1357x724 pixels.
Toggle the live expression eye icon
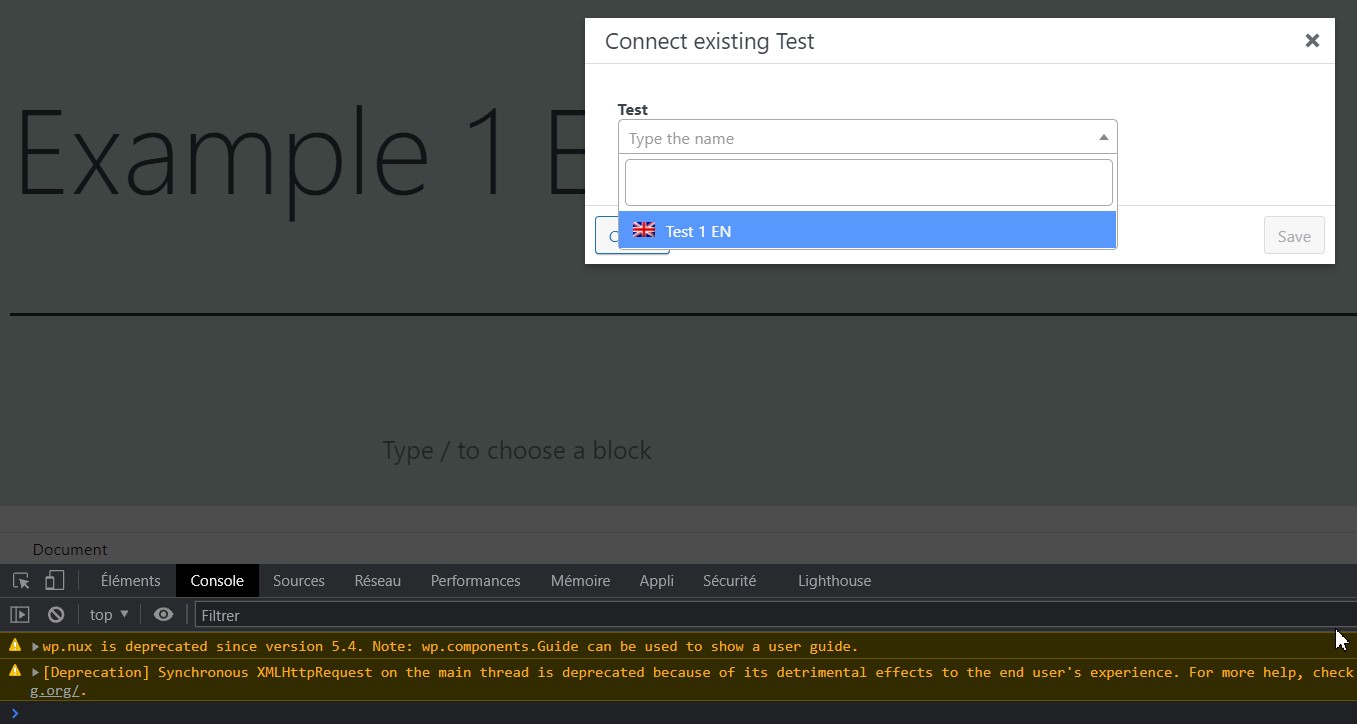point(163,614)
